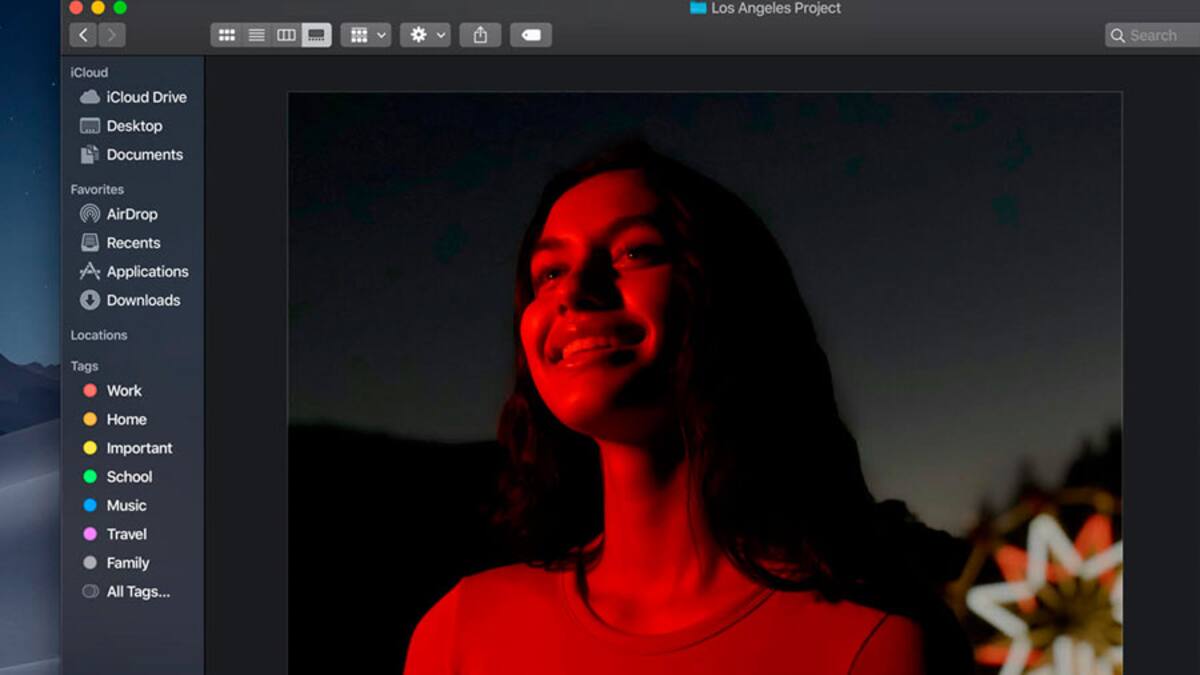Click the Share toolbar icon

point(480,35)
